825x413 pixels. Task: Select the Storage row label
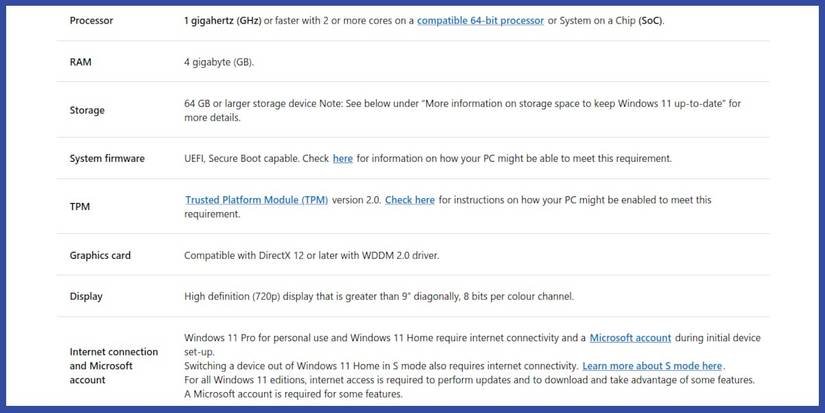tap(87, 110)
